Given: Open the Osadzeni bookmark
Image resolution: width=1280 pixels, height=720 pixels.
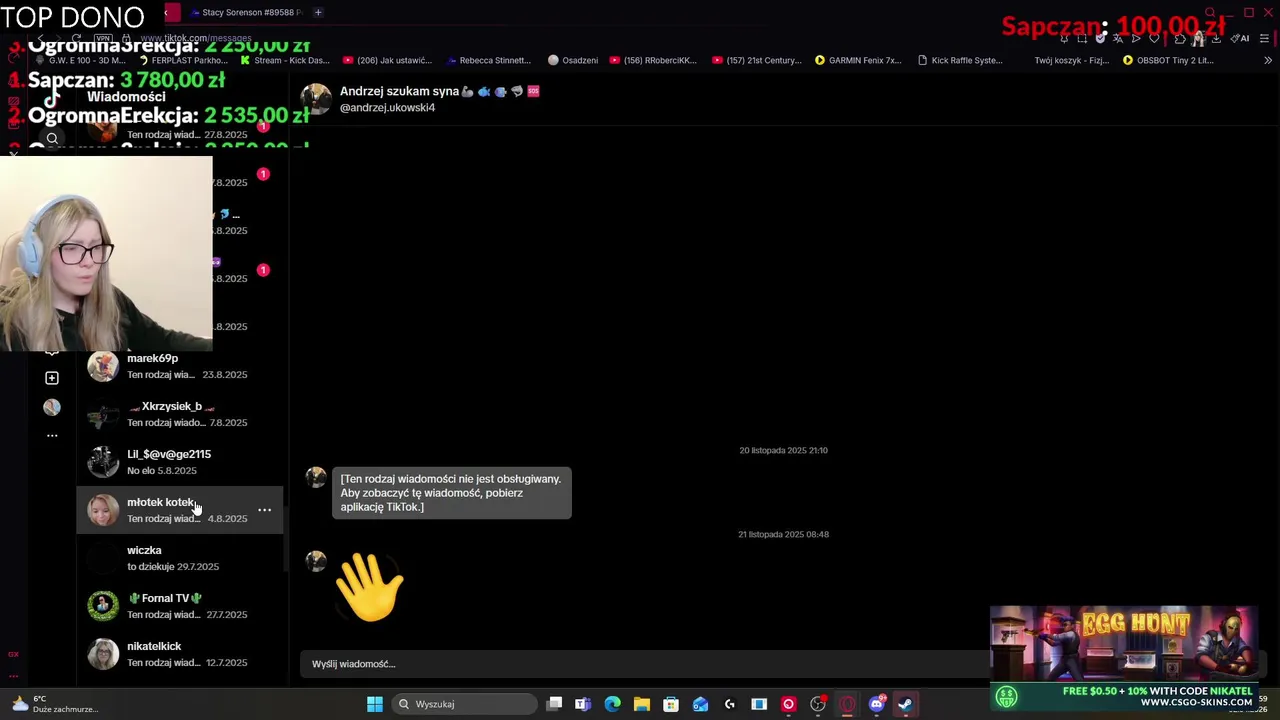Looking at the screenshot, I should [x=573, y=60].
